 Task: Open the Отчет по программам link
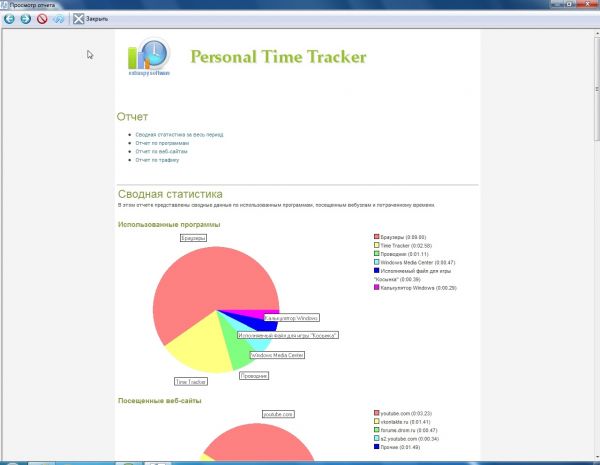click(162, 143)
